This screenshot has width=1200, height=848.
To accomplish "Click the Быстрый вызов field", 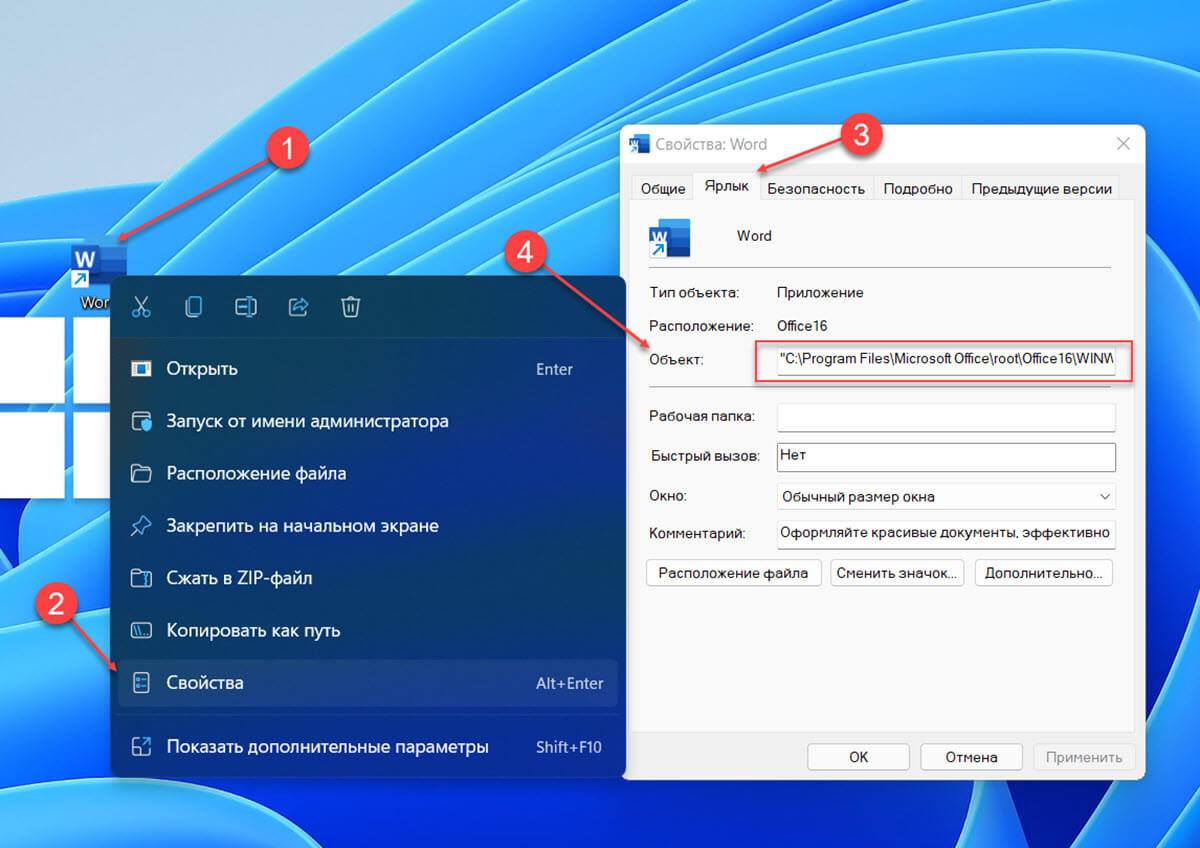I will 946,456.
